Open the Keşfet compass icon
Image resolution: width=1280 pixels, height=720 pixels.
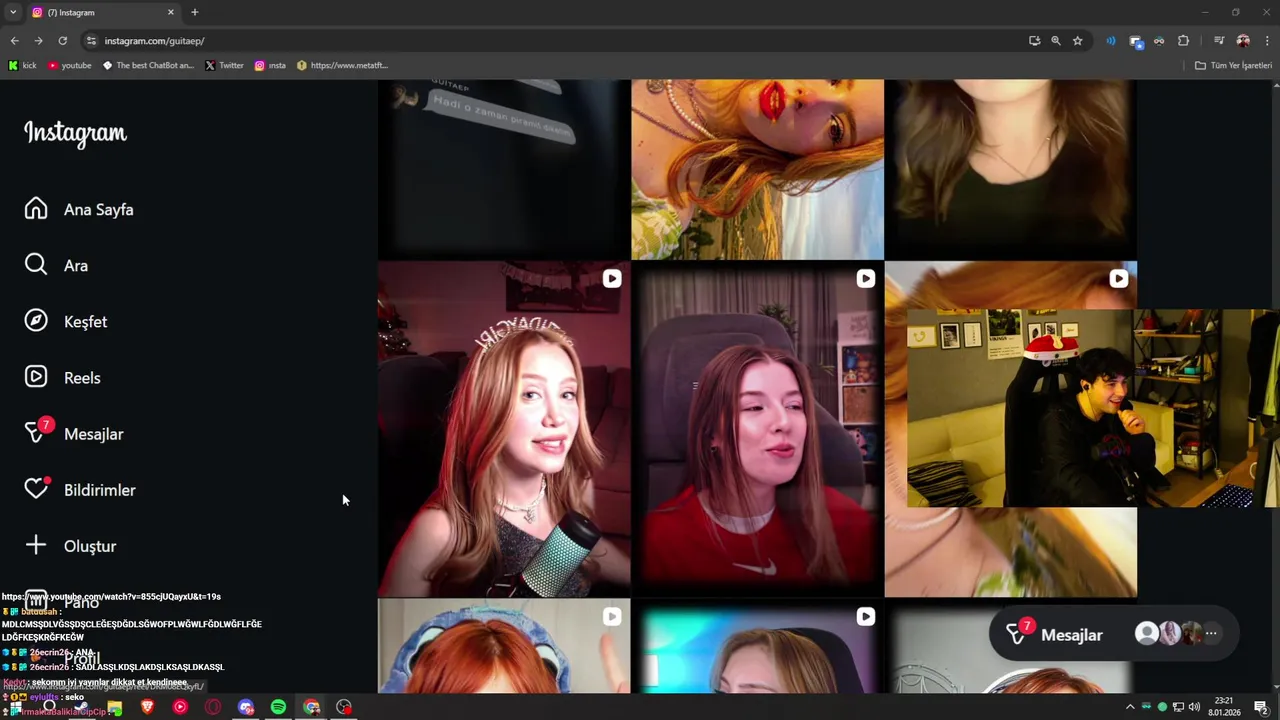coord(36,321)
